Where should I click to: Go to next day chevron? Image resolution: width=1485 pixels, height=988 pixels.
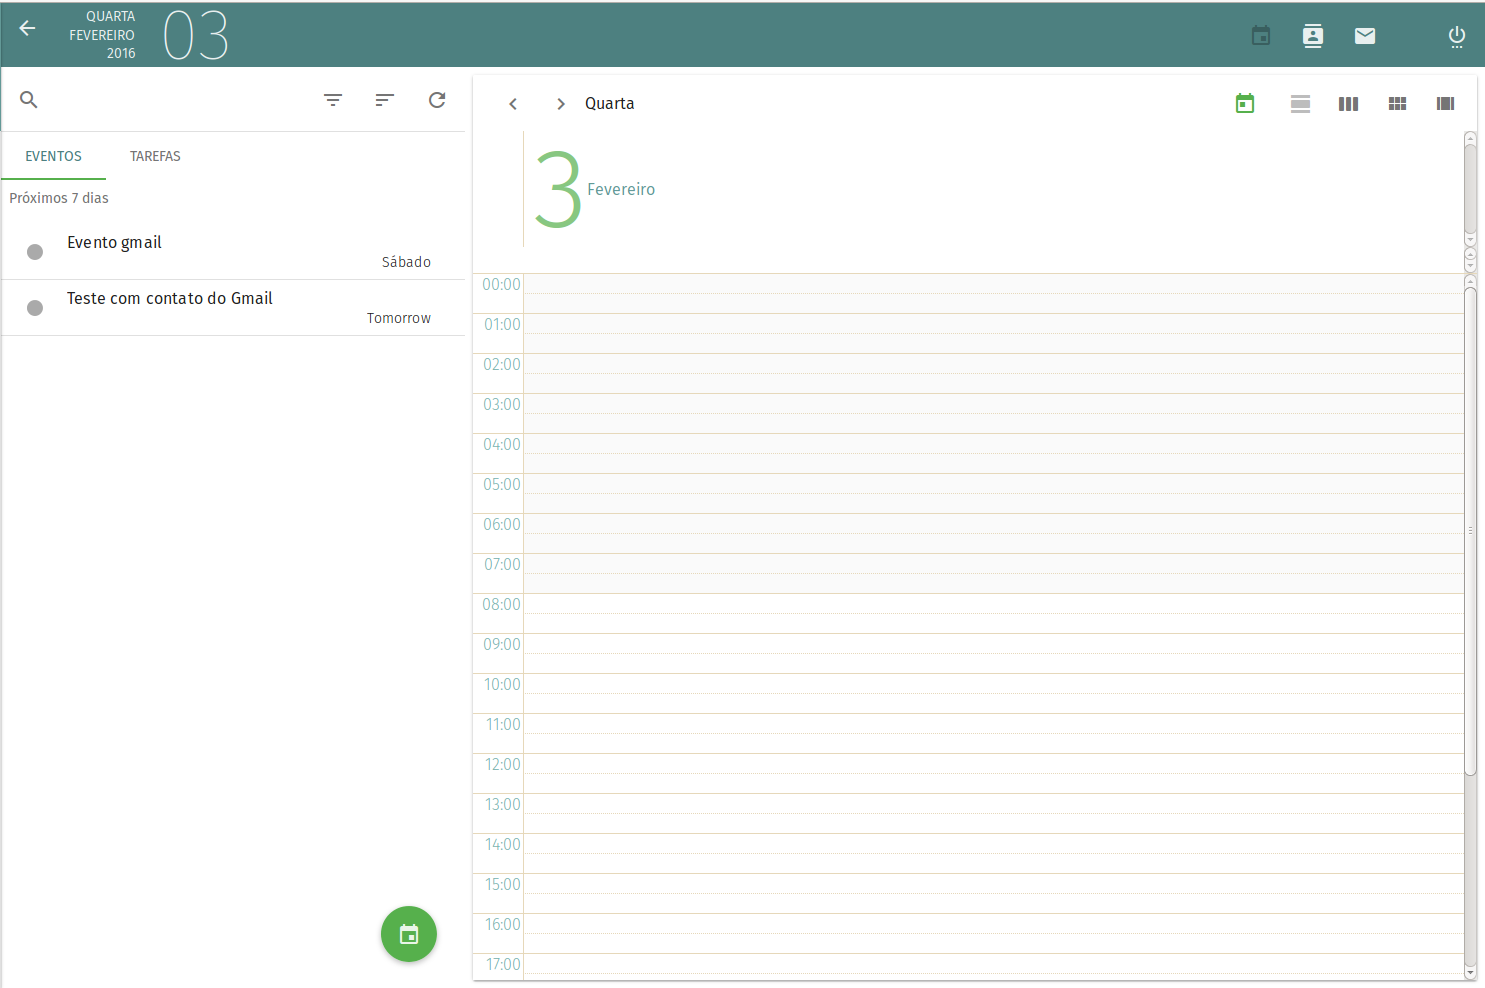(561, 104)
